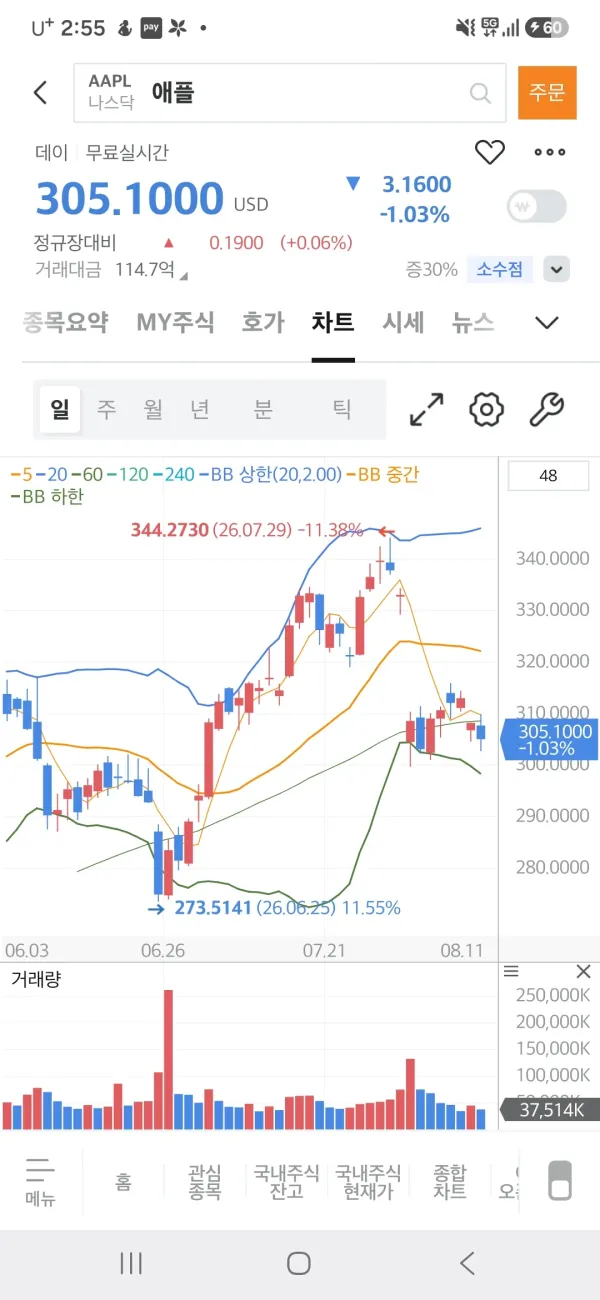Select the 월 monthly period
The height and width of the screenshot is (1300, 600).
pyautogui.click(x=153, y=409)
